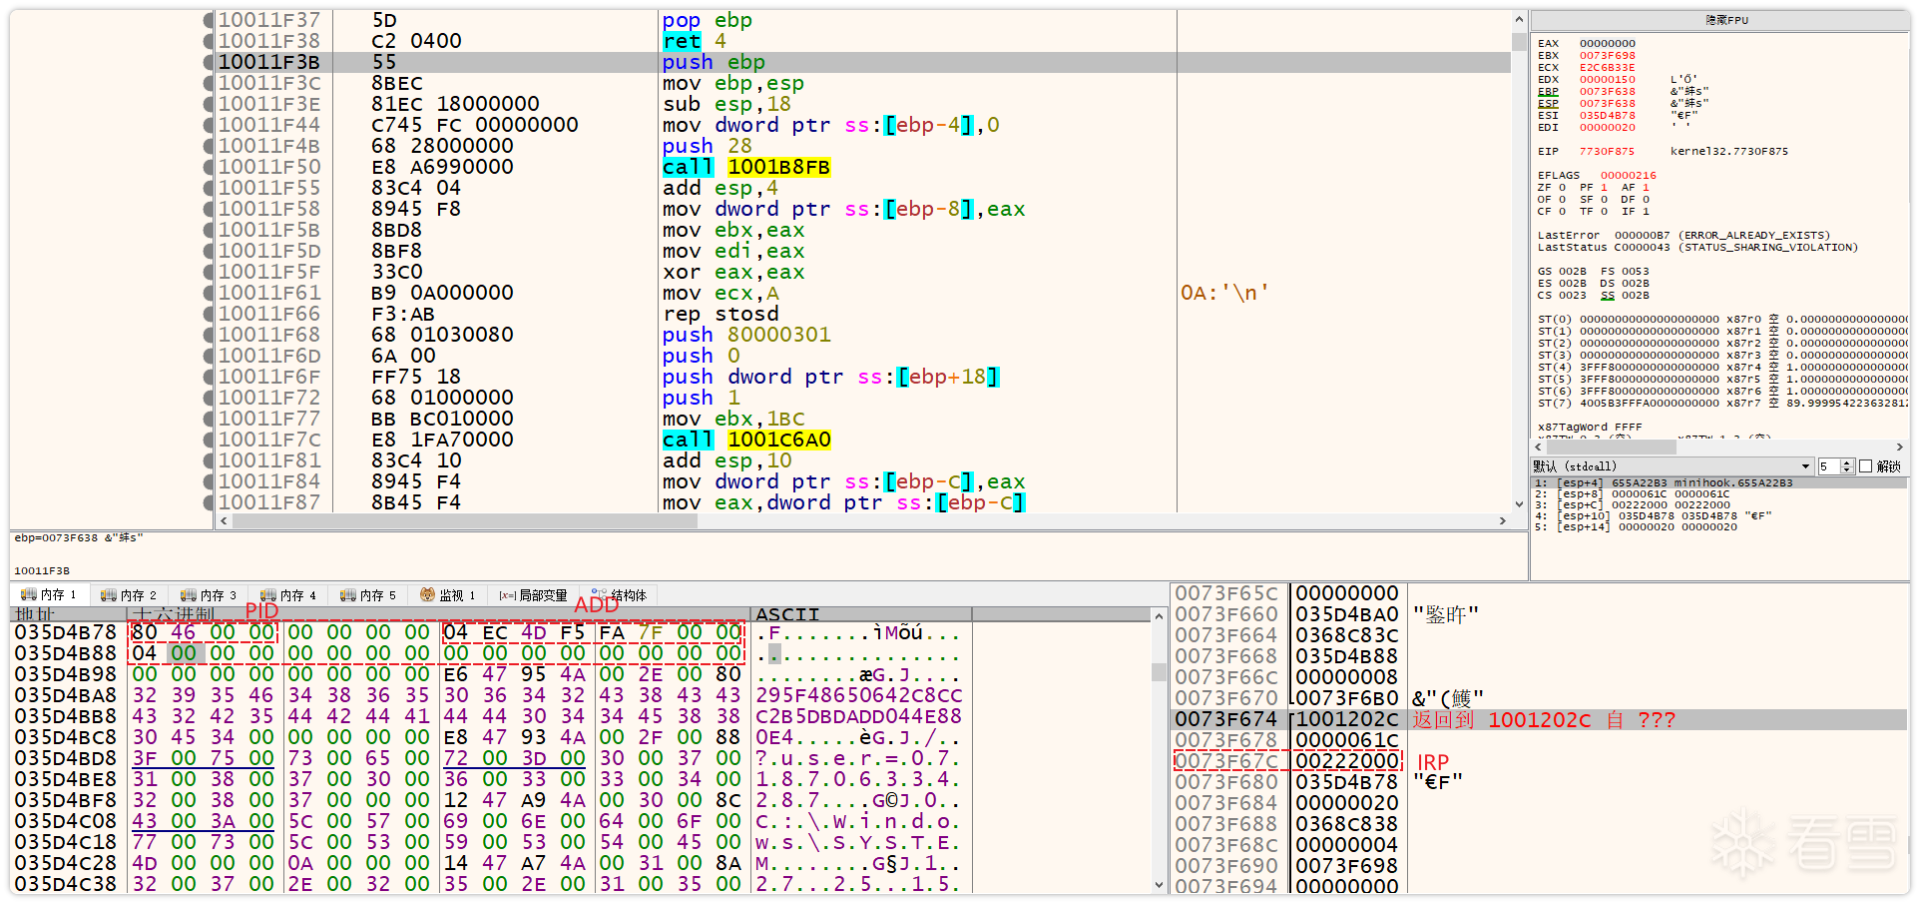Switch to the 内存 3 dump tab
This screenshot has width=1920, height=904.
(x=210, y=595)
